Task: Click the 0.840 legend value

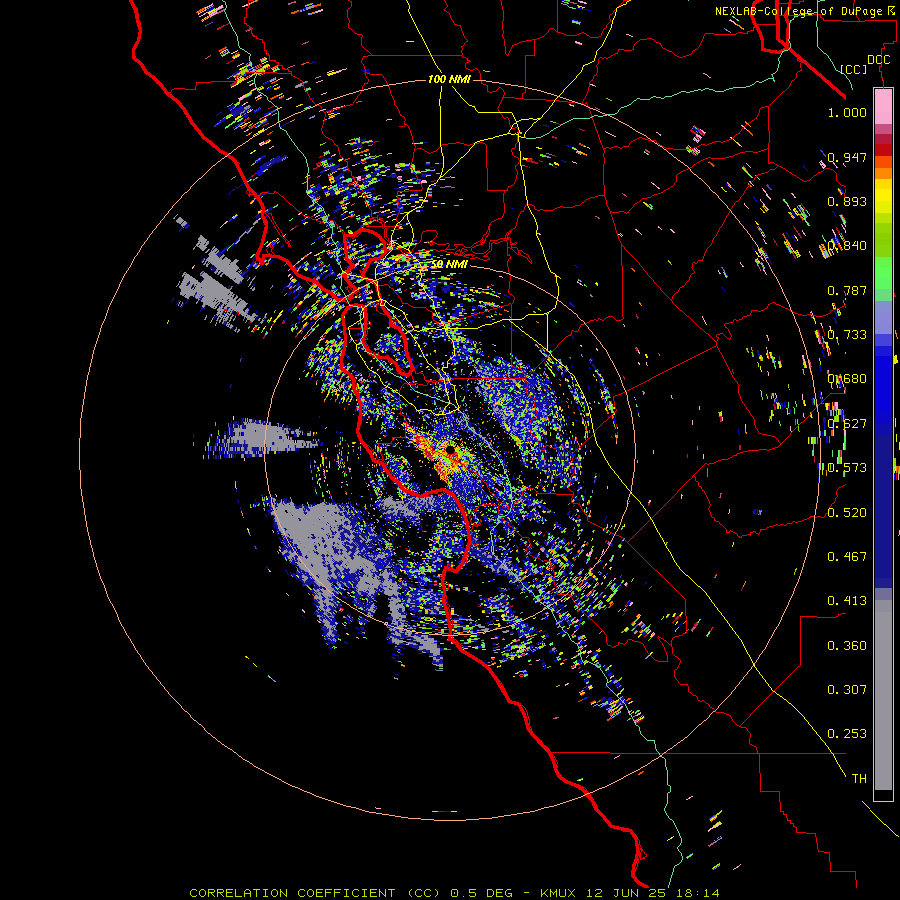Action: coord(847,245)
